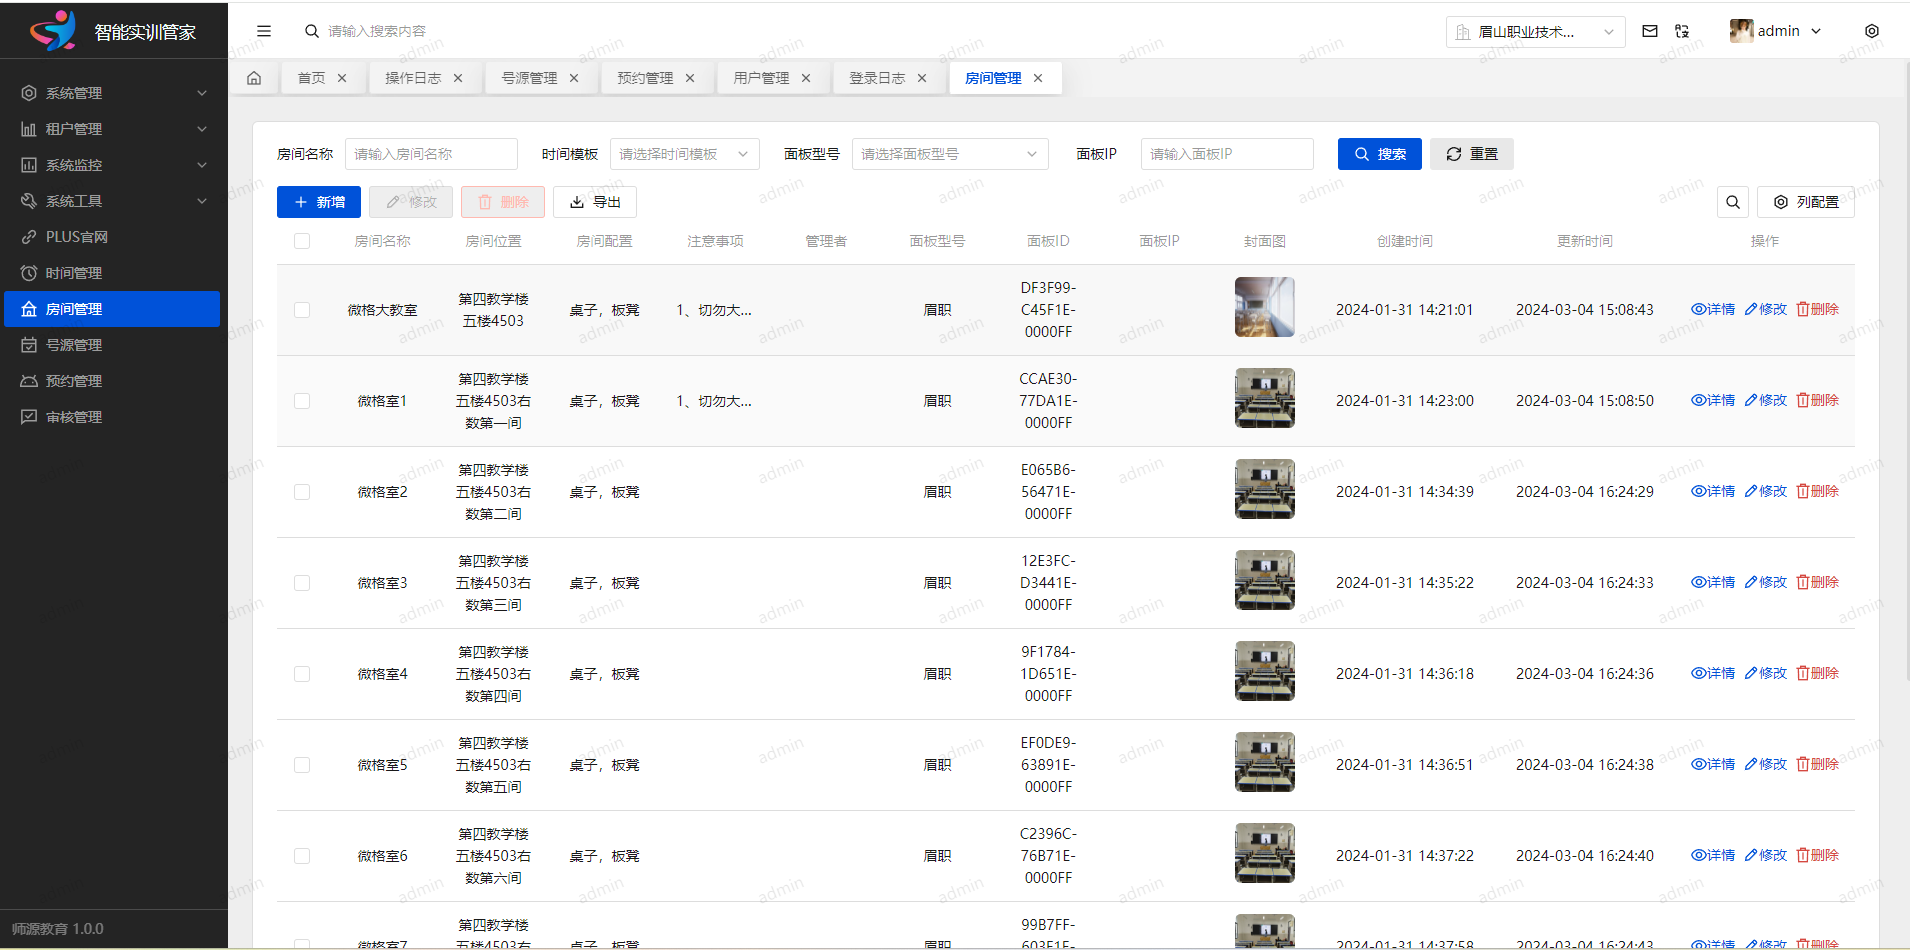
Task: Check the 微格室5 row checkbox
Action: [302, 765]
